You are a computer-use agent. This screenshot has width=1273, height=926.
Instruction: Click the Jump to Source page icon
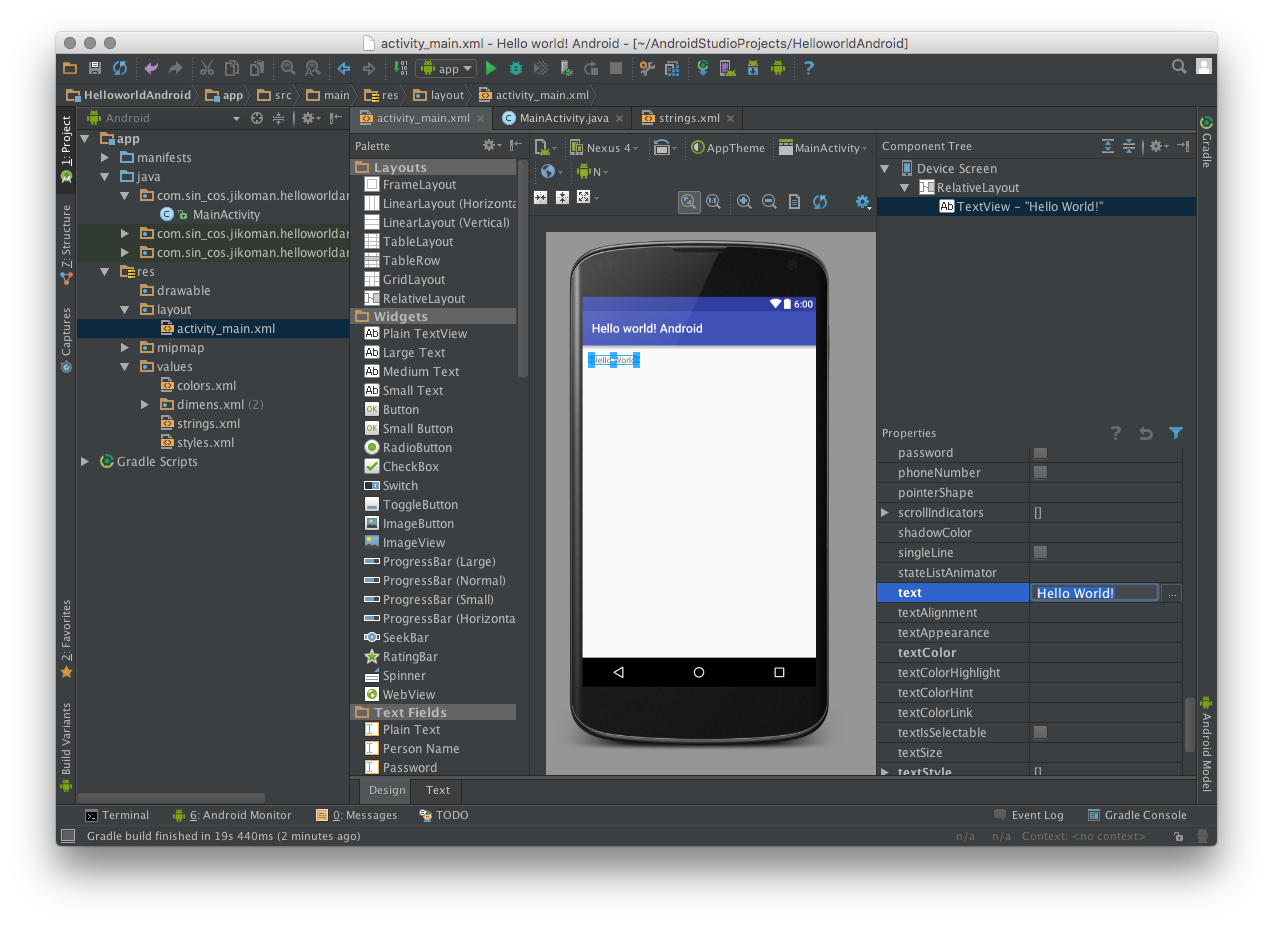tap(795, 201)
